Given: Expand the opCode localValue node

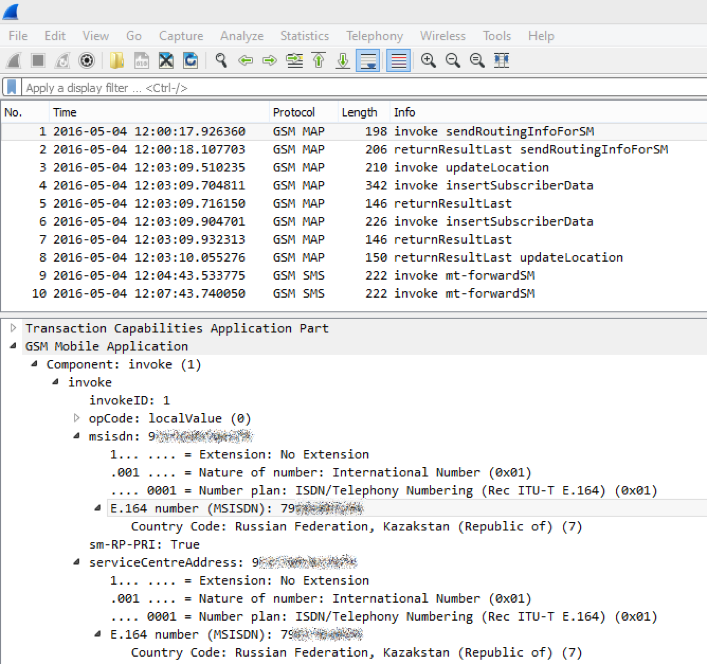Looking at the screenshot, I should 78,418.
